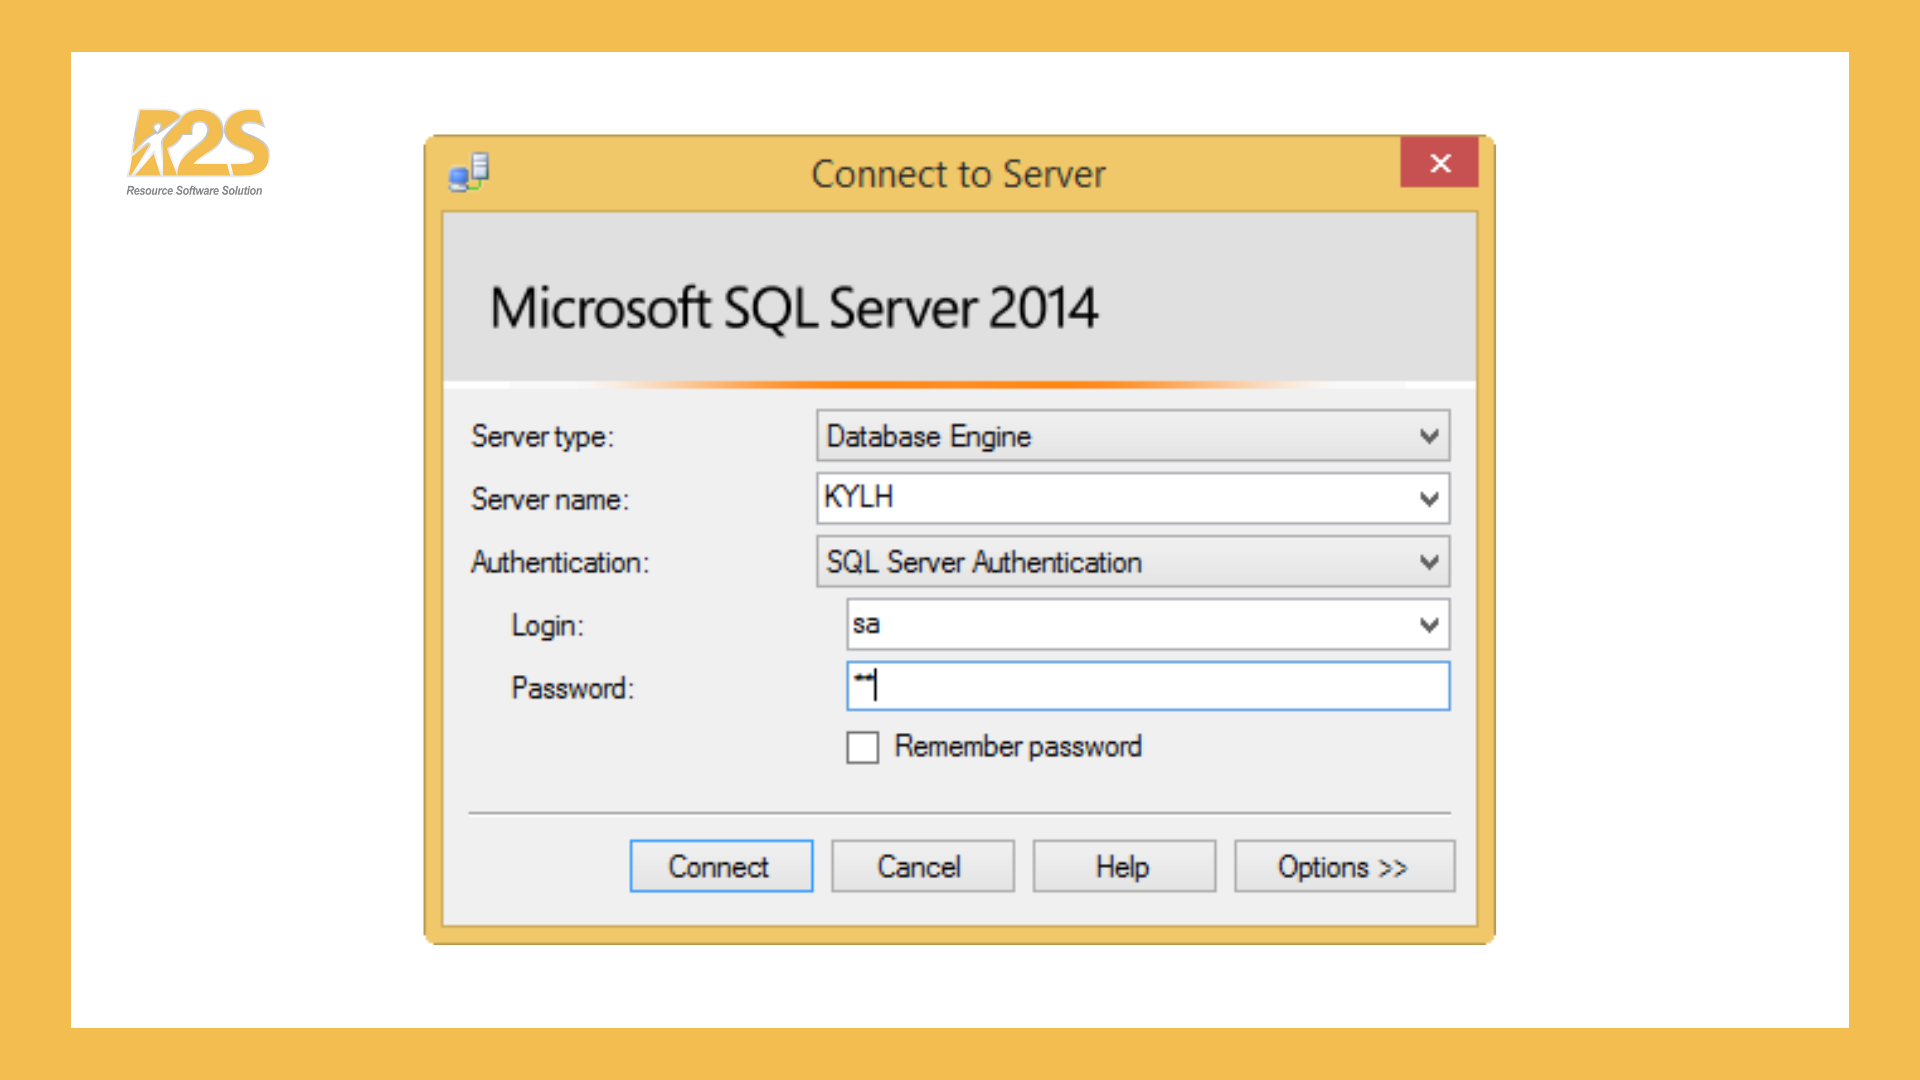
Task: Click the R2S Resource Software Solution logo
Action: (196, 150)
